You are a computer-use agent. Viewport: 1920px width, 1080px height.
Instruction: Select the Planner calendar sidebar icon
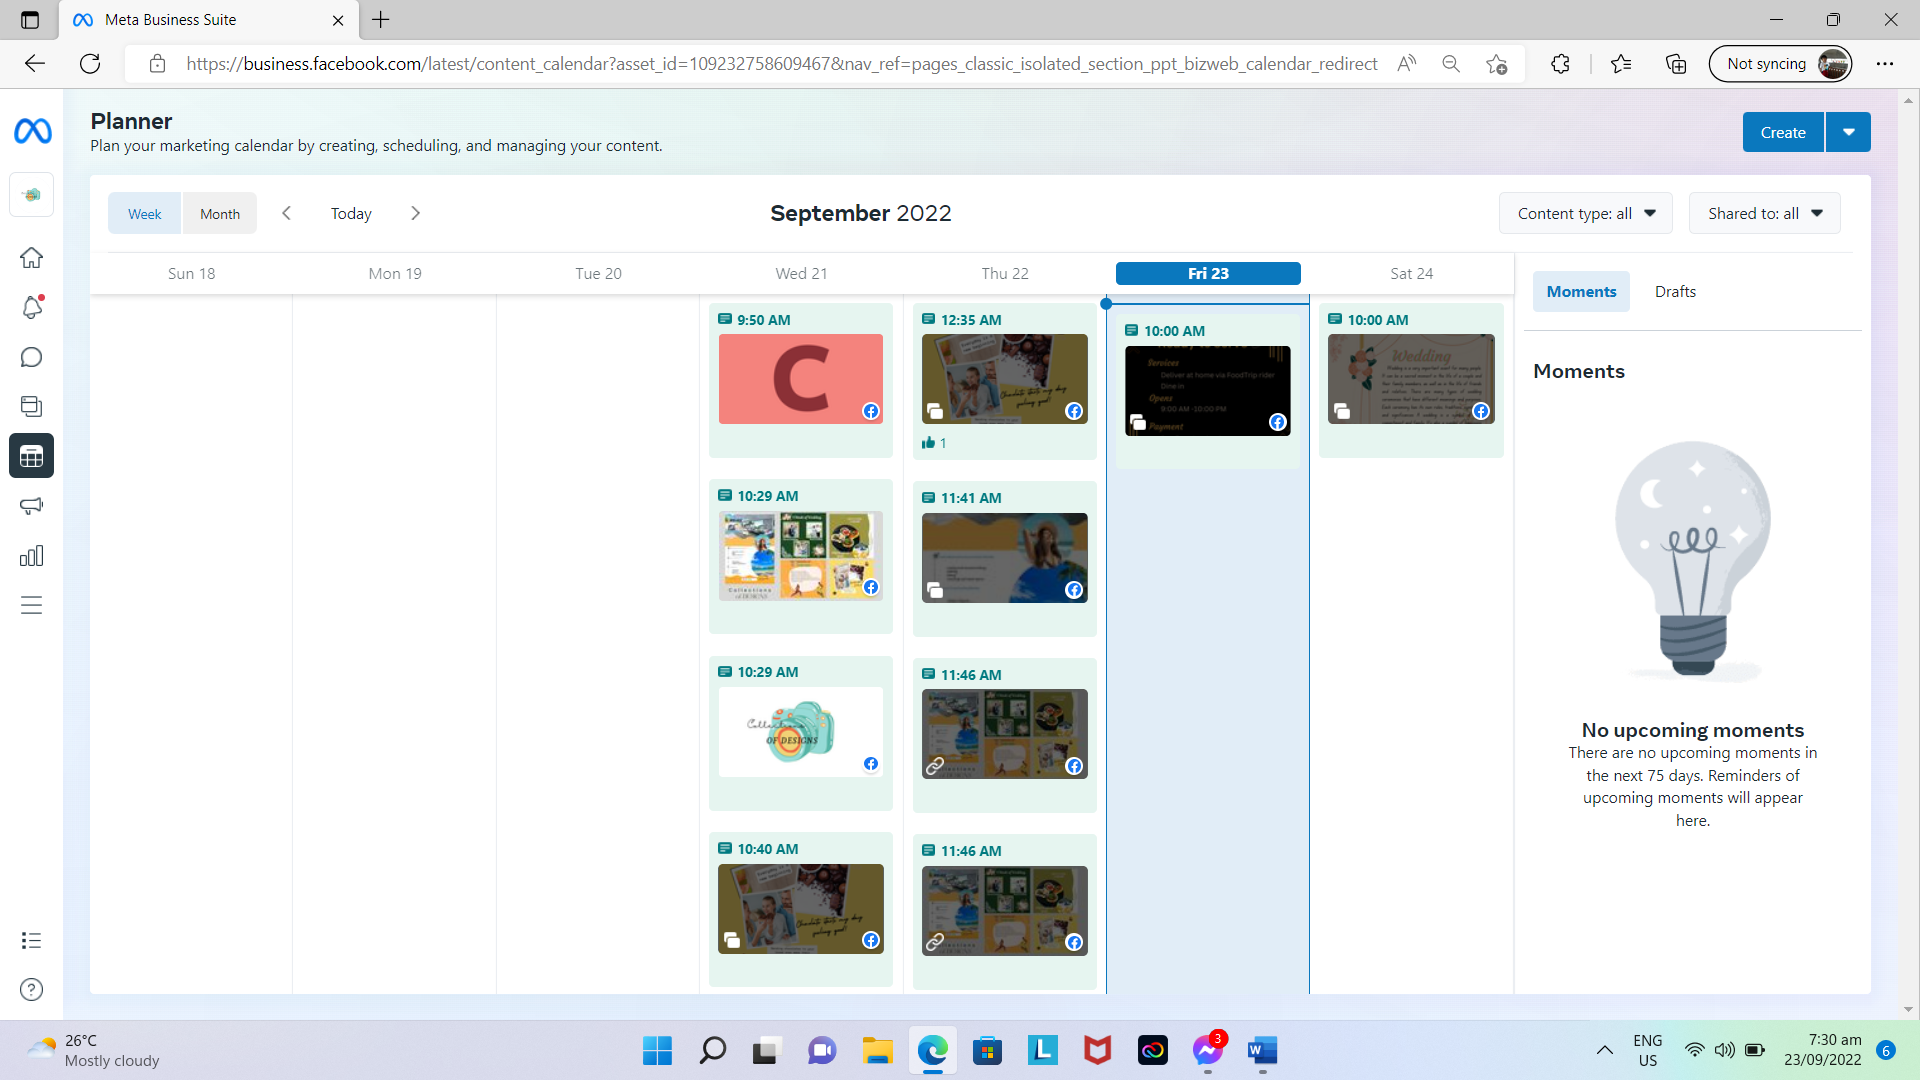32,456
